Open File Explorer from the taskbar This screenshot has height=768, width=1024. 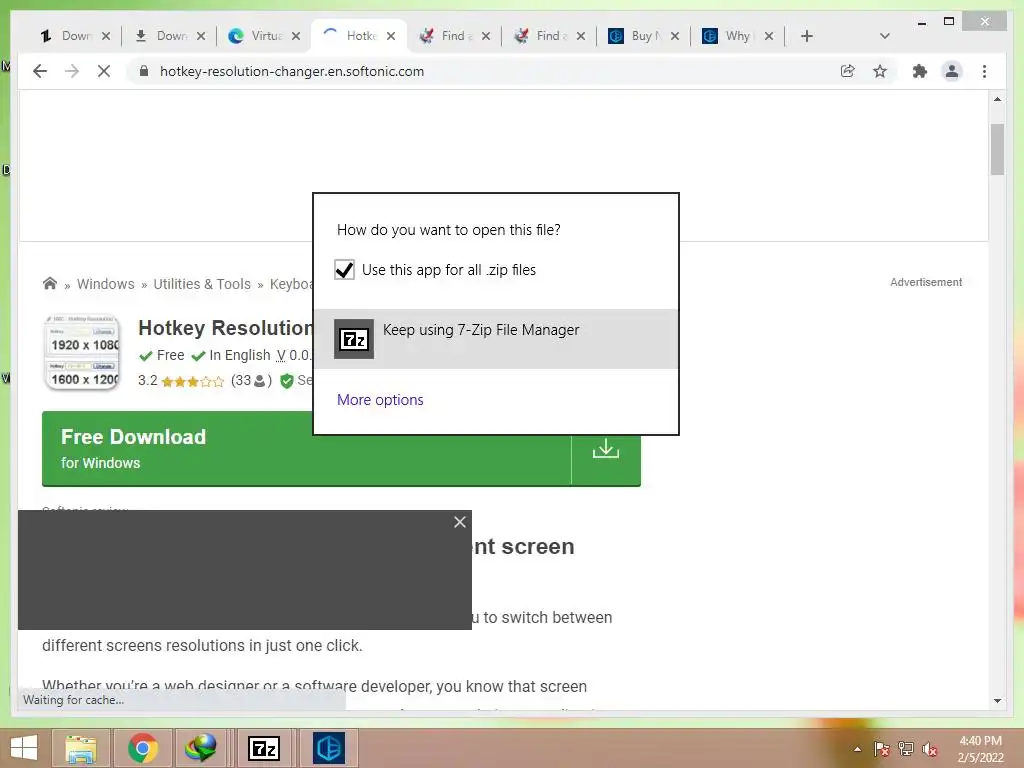80,748
